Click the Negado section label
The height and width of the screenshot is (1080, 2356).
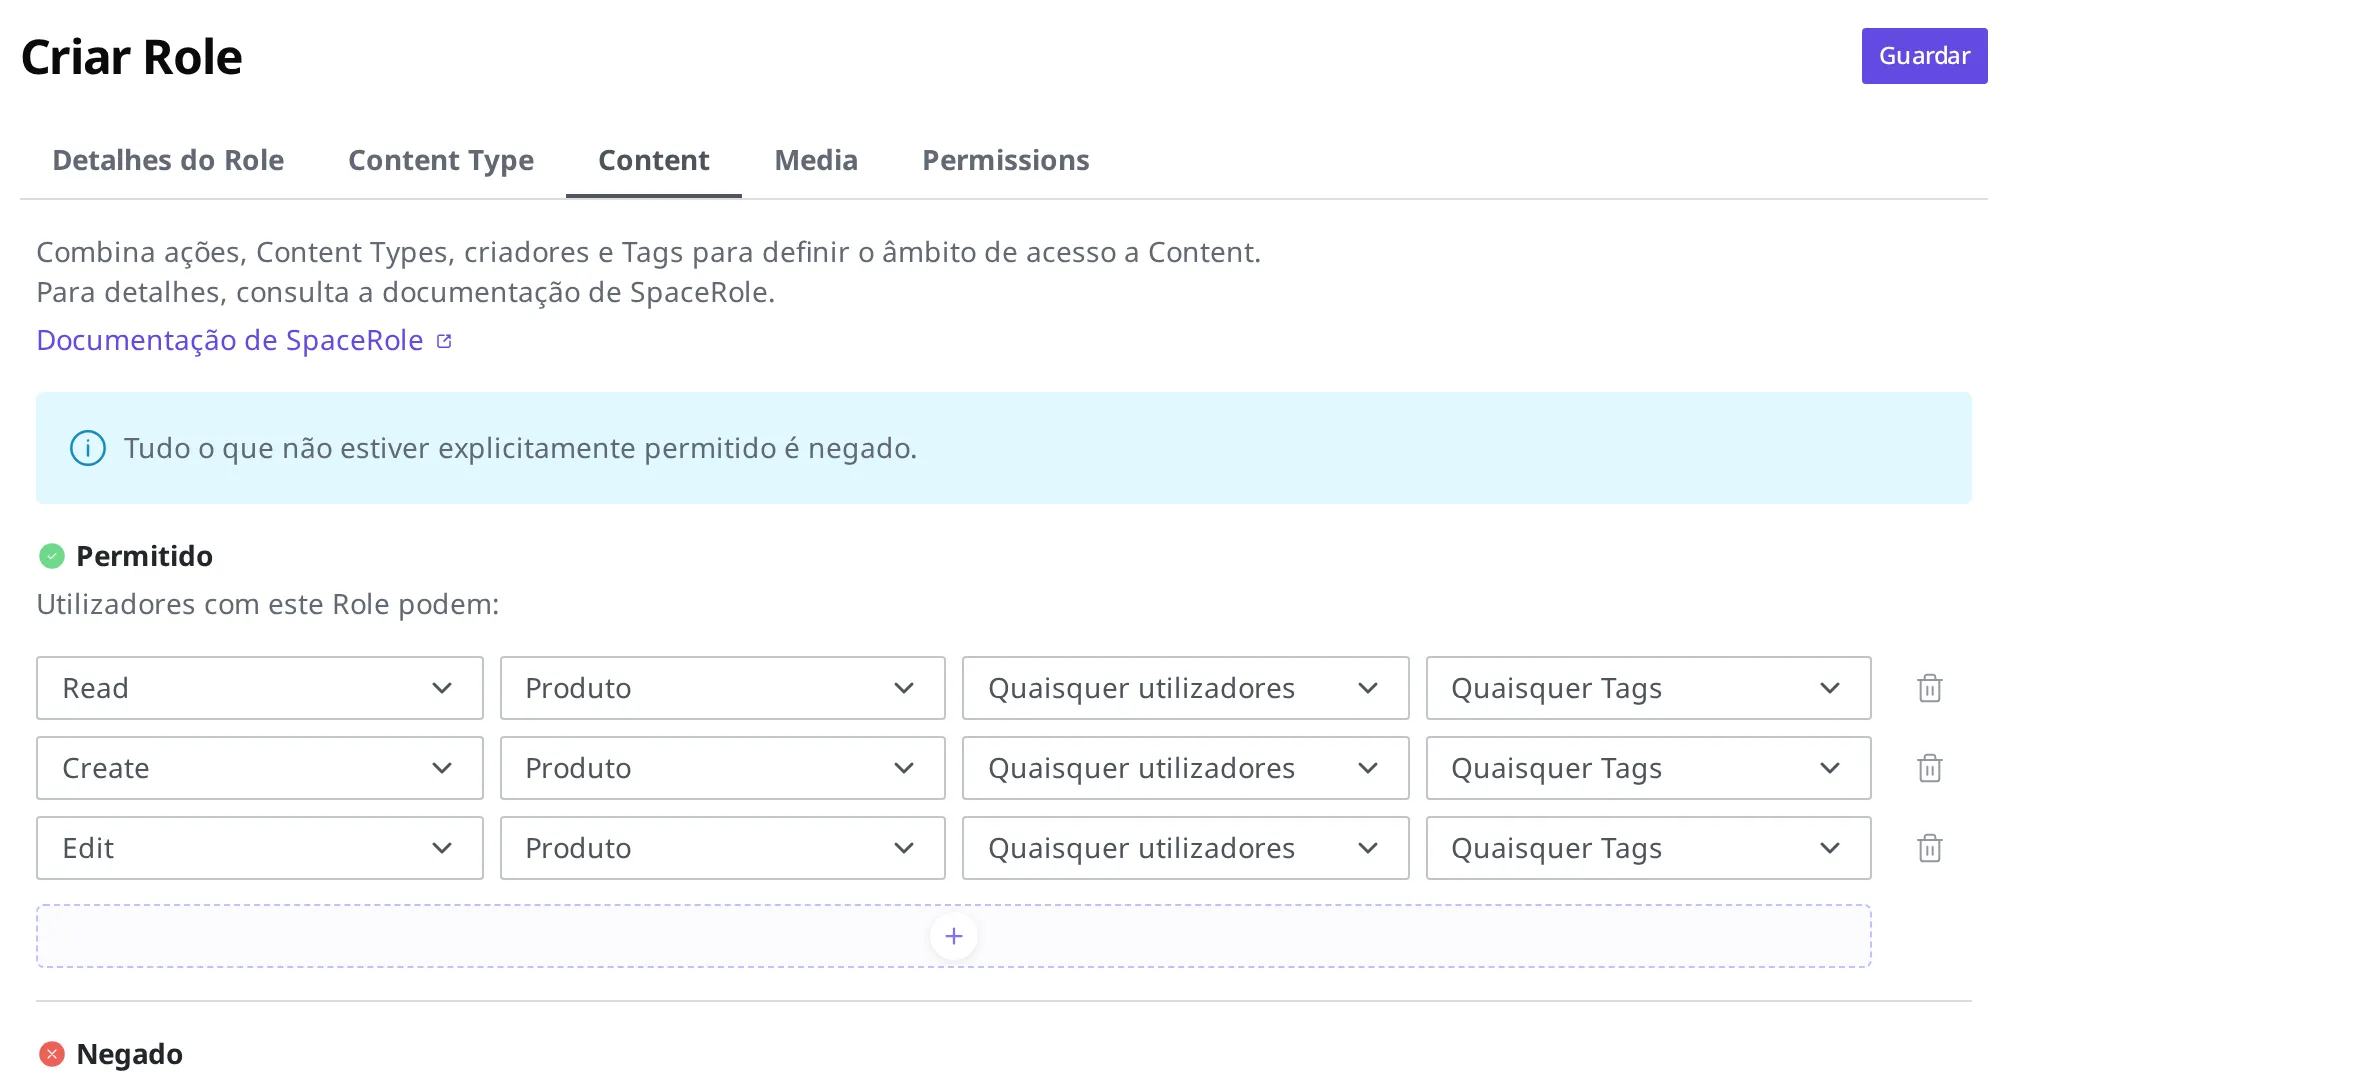(130, 1054)
